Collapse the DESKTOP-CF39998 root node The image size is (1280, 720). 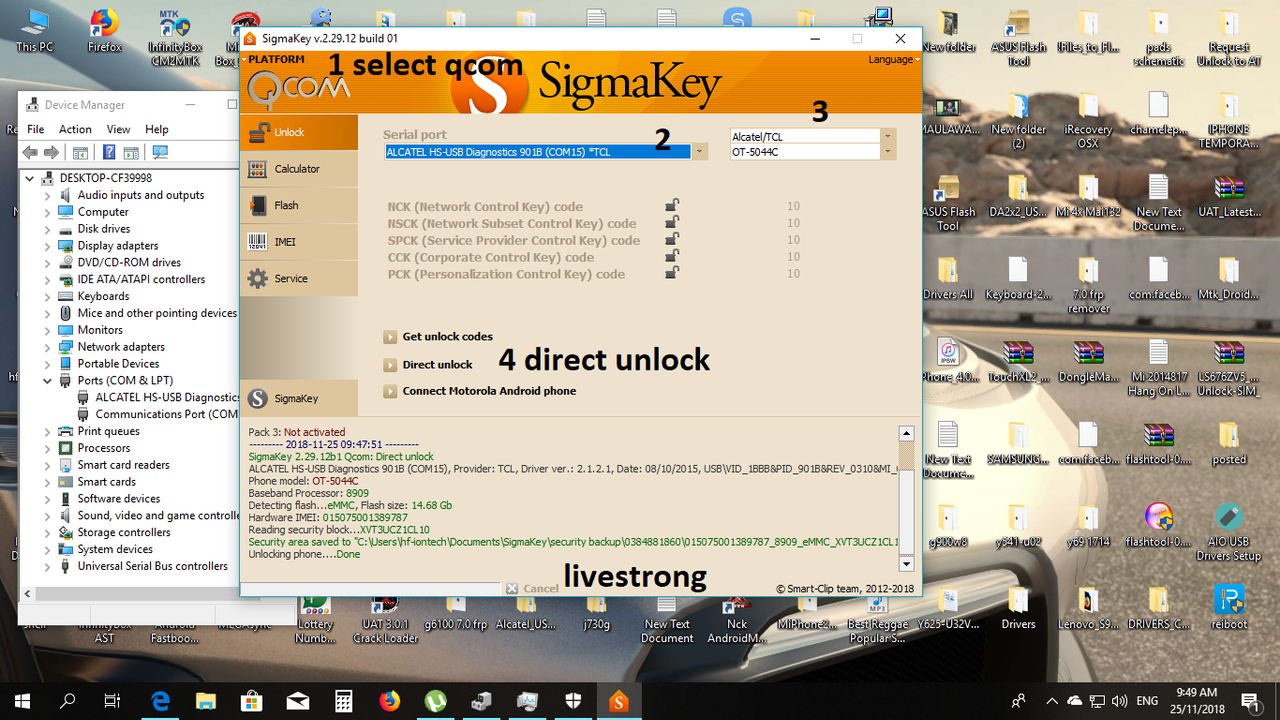point(30,178)
